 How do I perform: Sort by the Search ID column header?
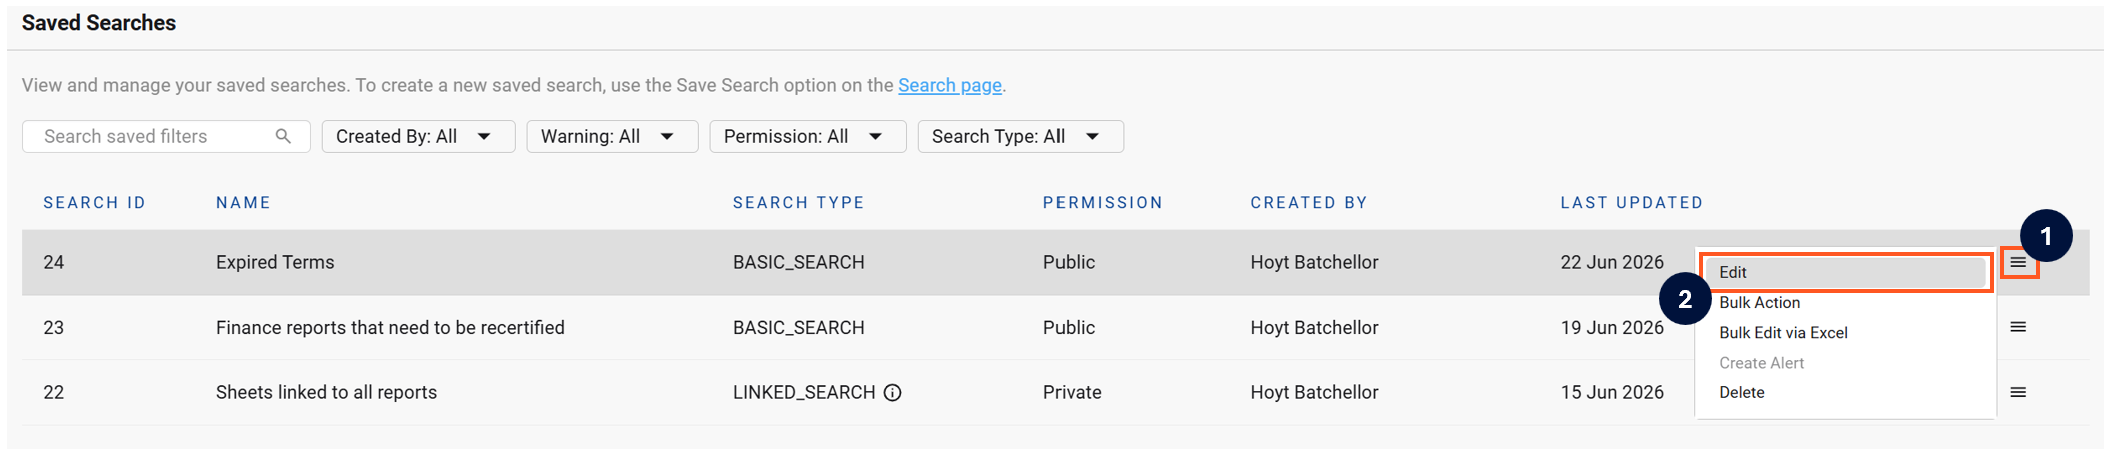coord(94,202)
